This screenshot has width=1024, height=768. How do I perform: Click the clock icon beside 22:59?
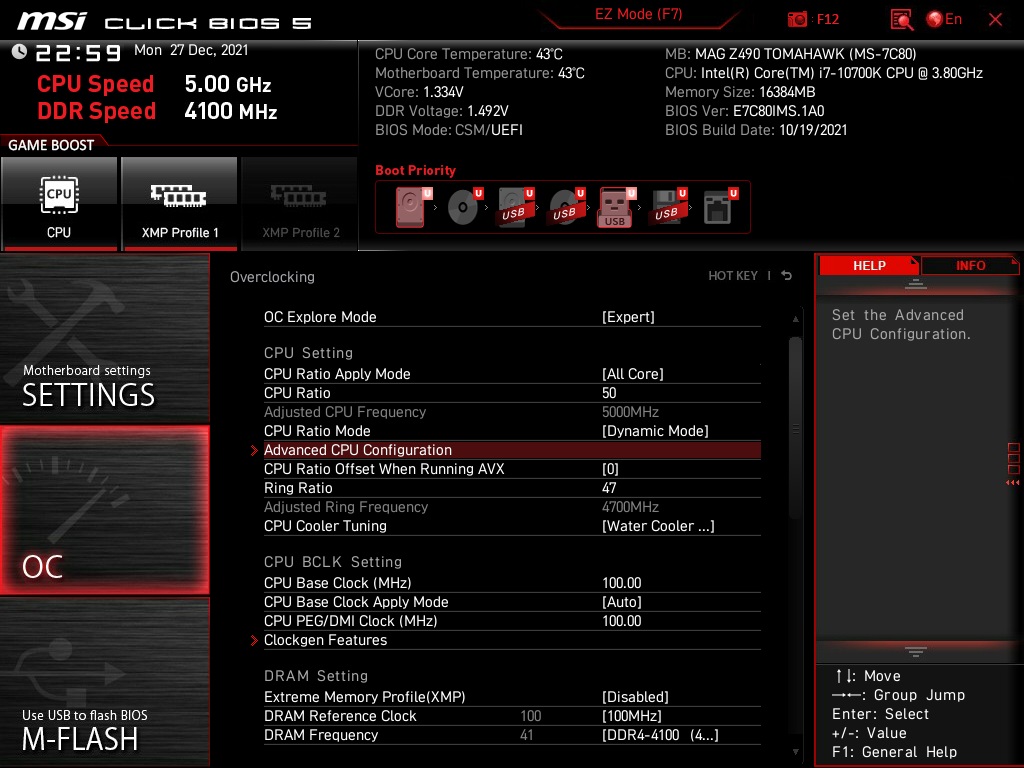[x=20, y=51]
